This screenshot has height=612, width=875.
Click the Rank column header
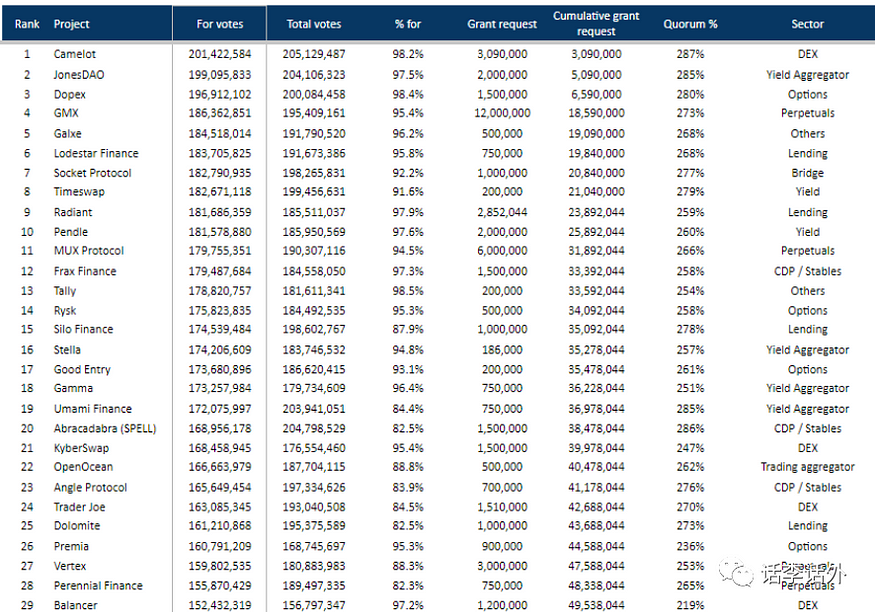pos(27,24)
